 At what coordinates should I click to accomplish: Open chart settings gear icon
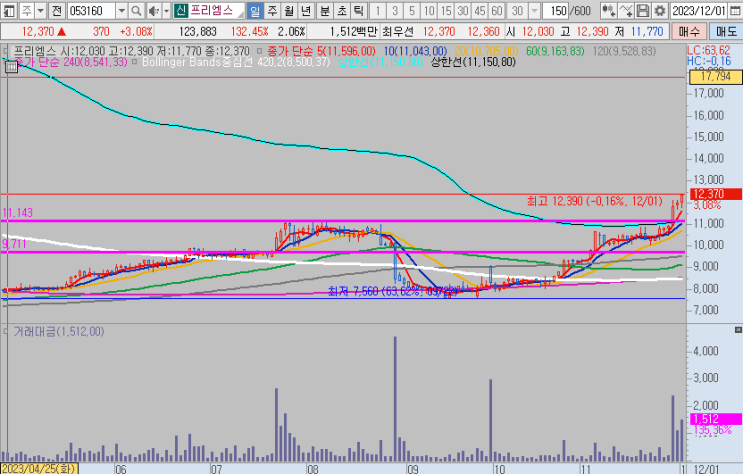(659, 10)
